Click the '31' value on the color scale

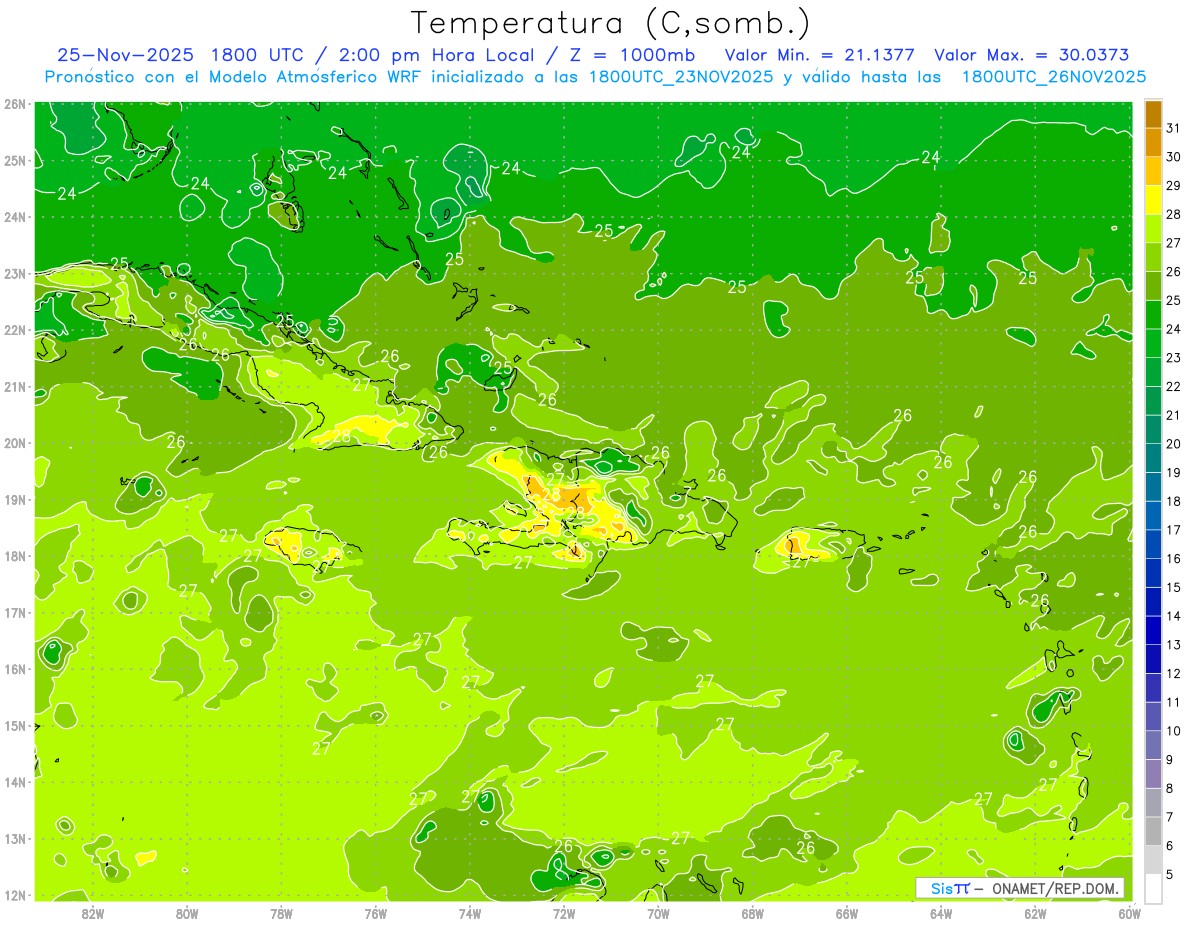tap(1173, 127)
